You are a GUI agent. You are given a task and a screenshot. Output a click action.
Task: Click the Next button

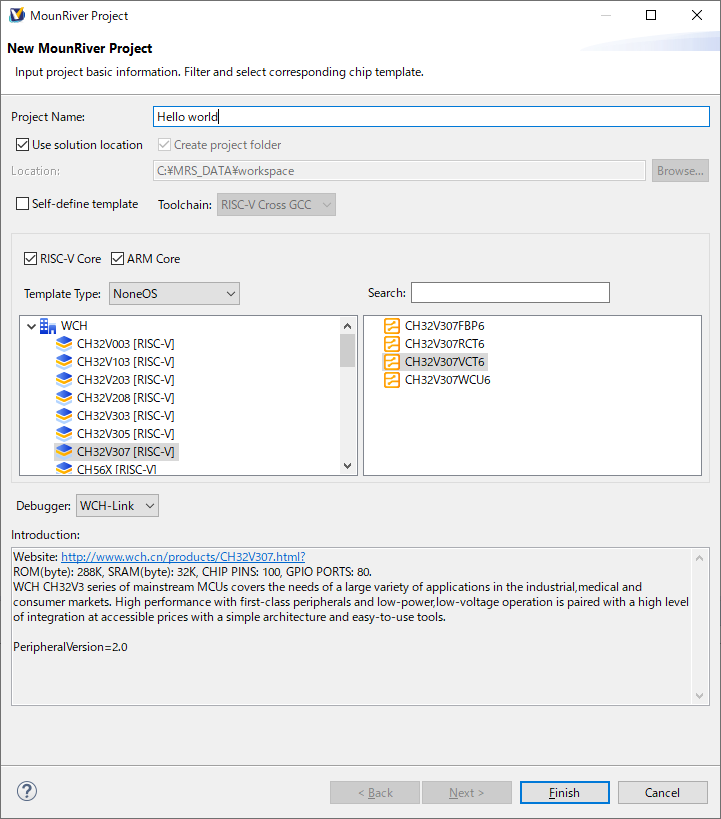point(467,793)
